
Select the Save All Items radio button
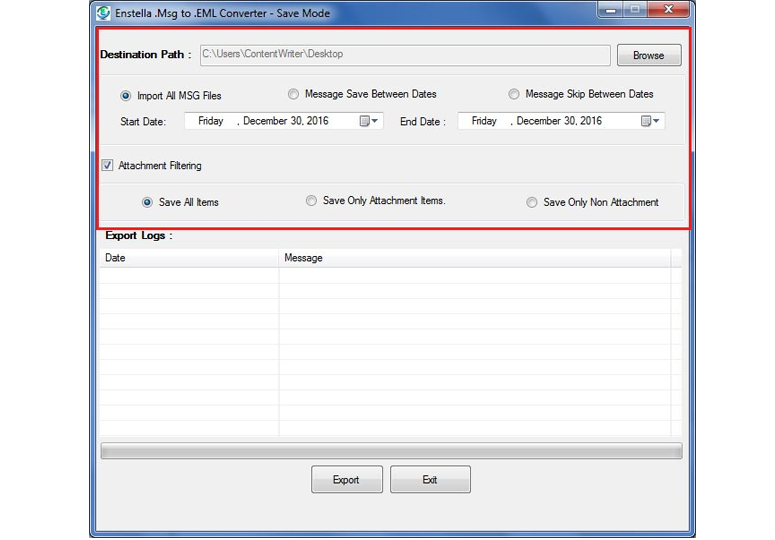[x=148, y=203]
